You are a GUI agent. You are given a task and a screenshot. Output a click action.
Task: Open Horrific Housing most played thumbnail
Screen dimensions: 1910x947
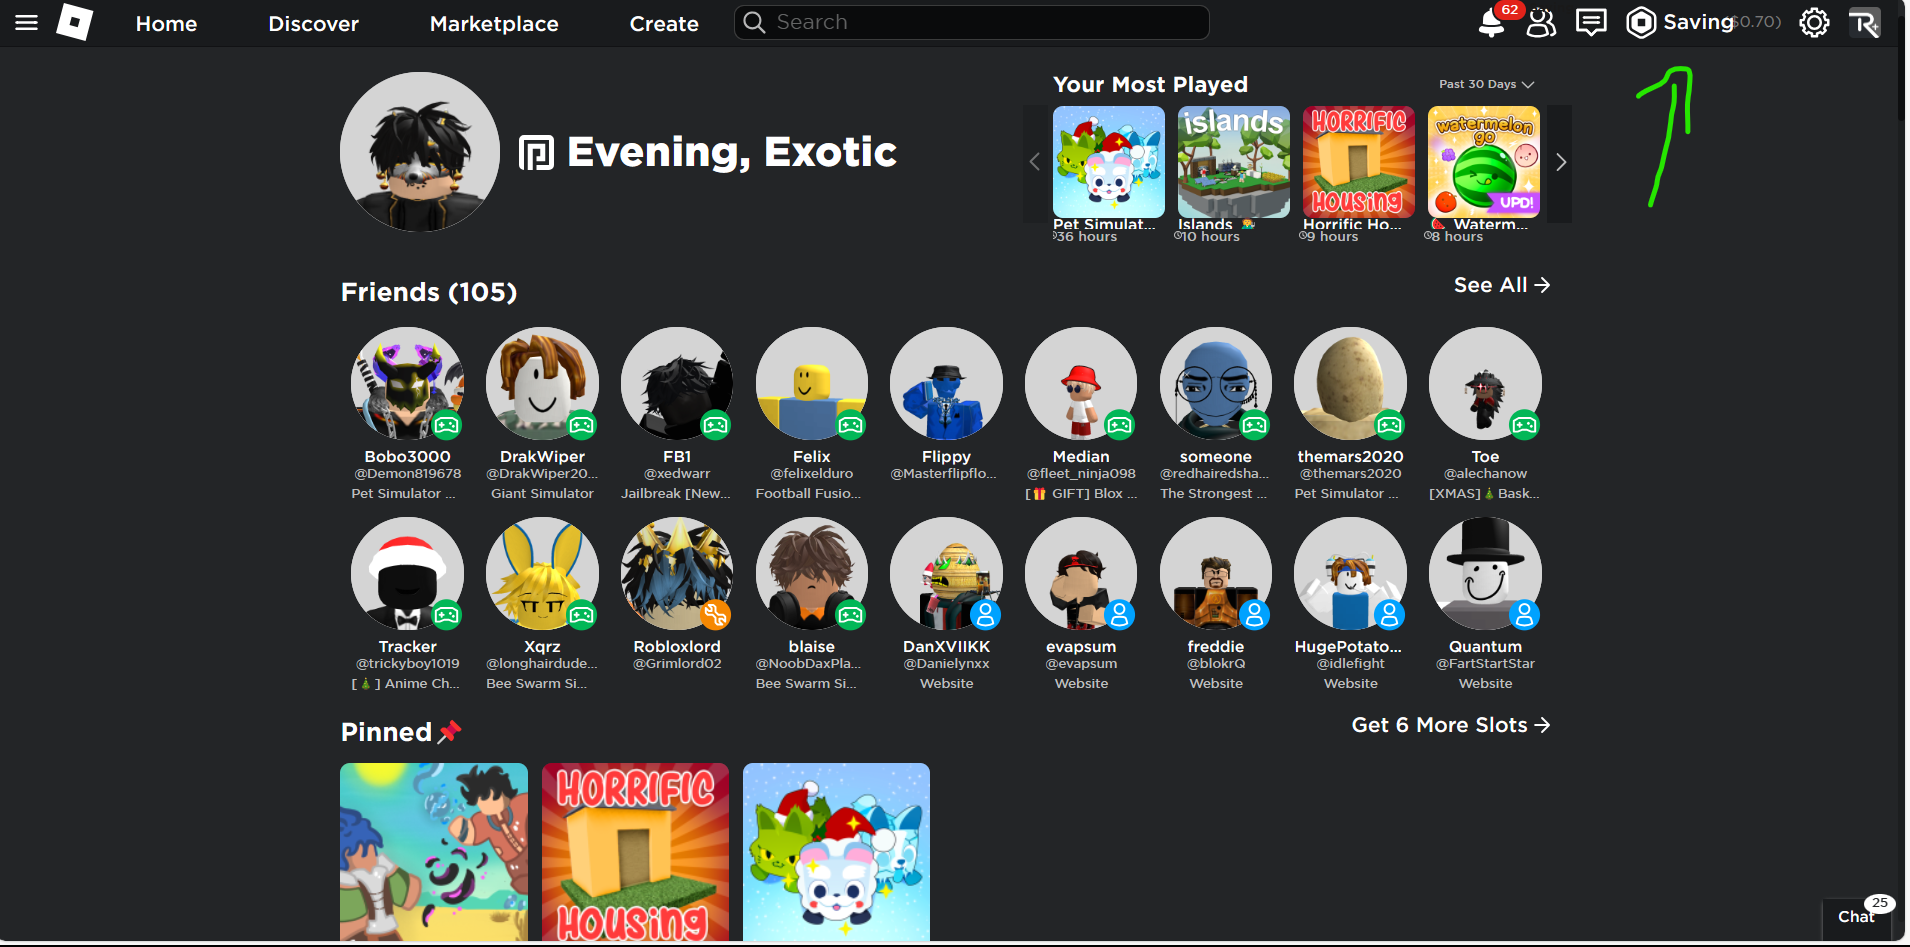point(1359,162)
